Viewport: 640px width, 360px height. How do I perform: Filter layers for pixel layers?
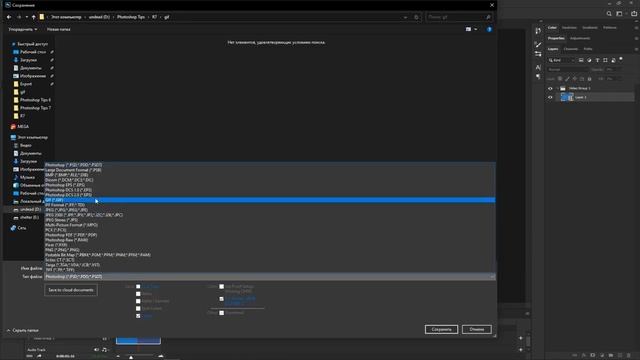pos(581,60)
